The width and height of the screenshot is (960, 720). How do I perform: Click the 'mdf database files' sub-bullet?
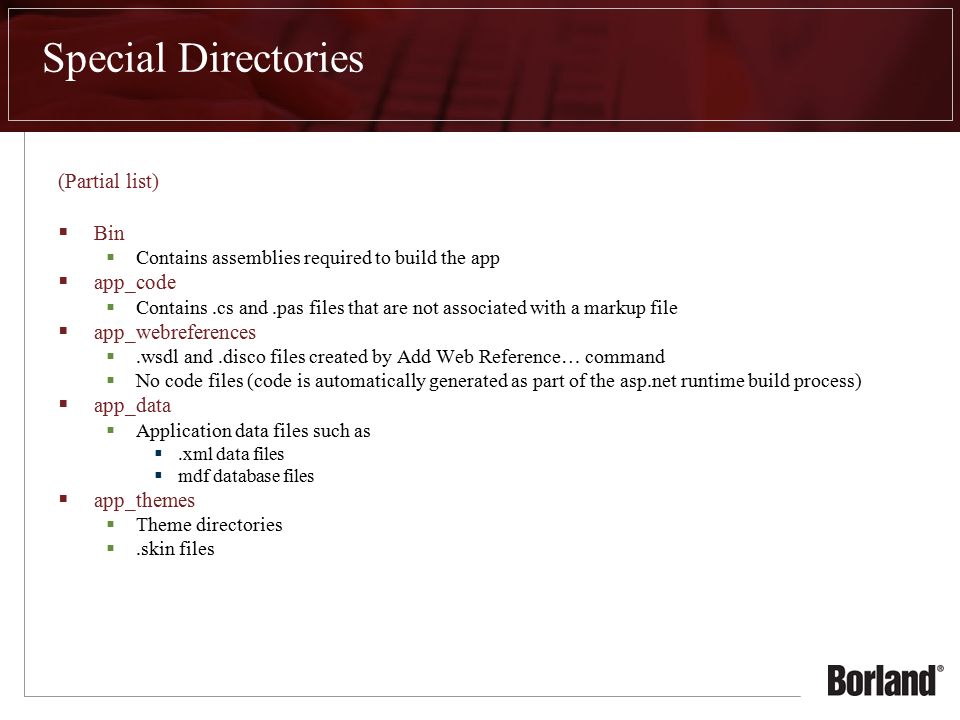coord(246,476)
